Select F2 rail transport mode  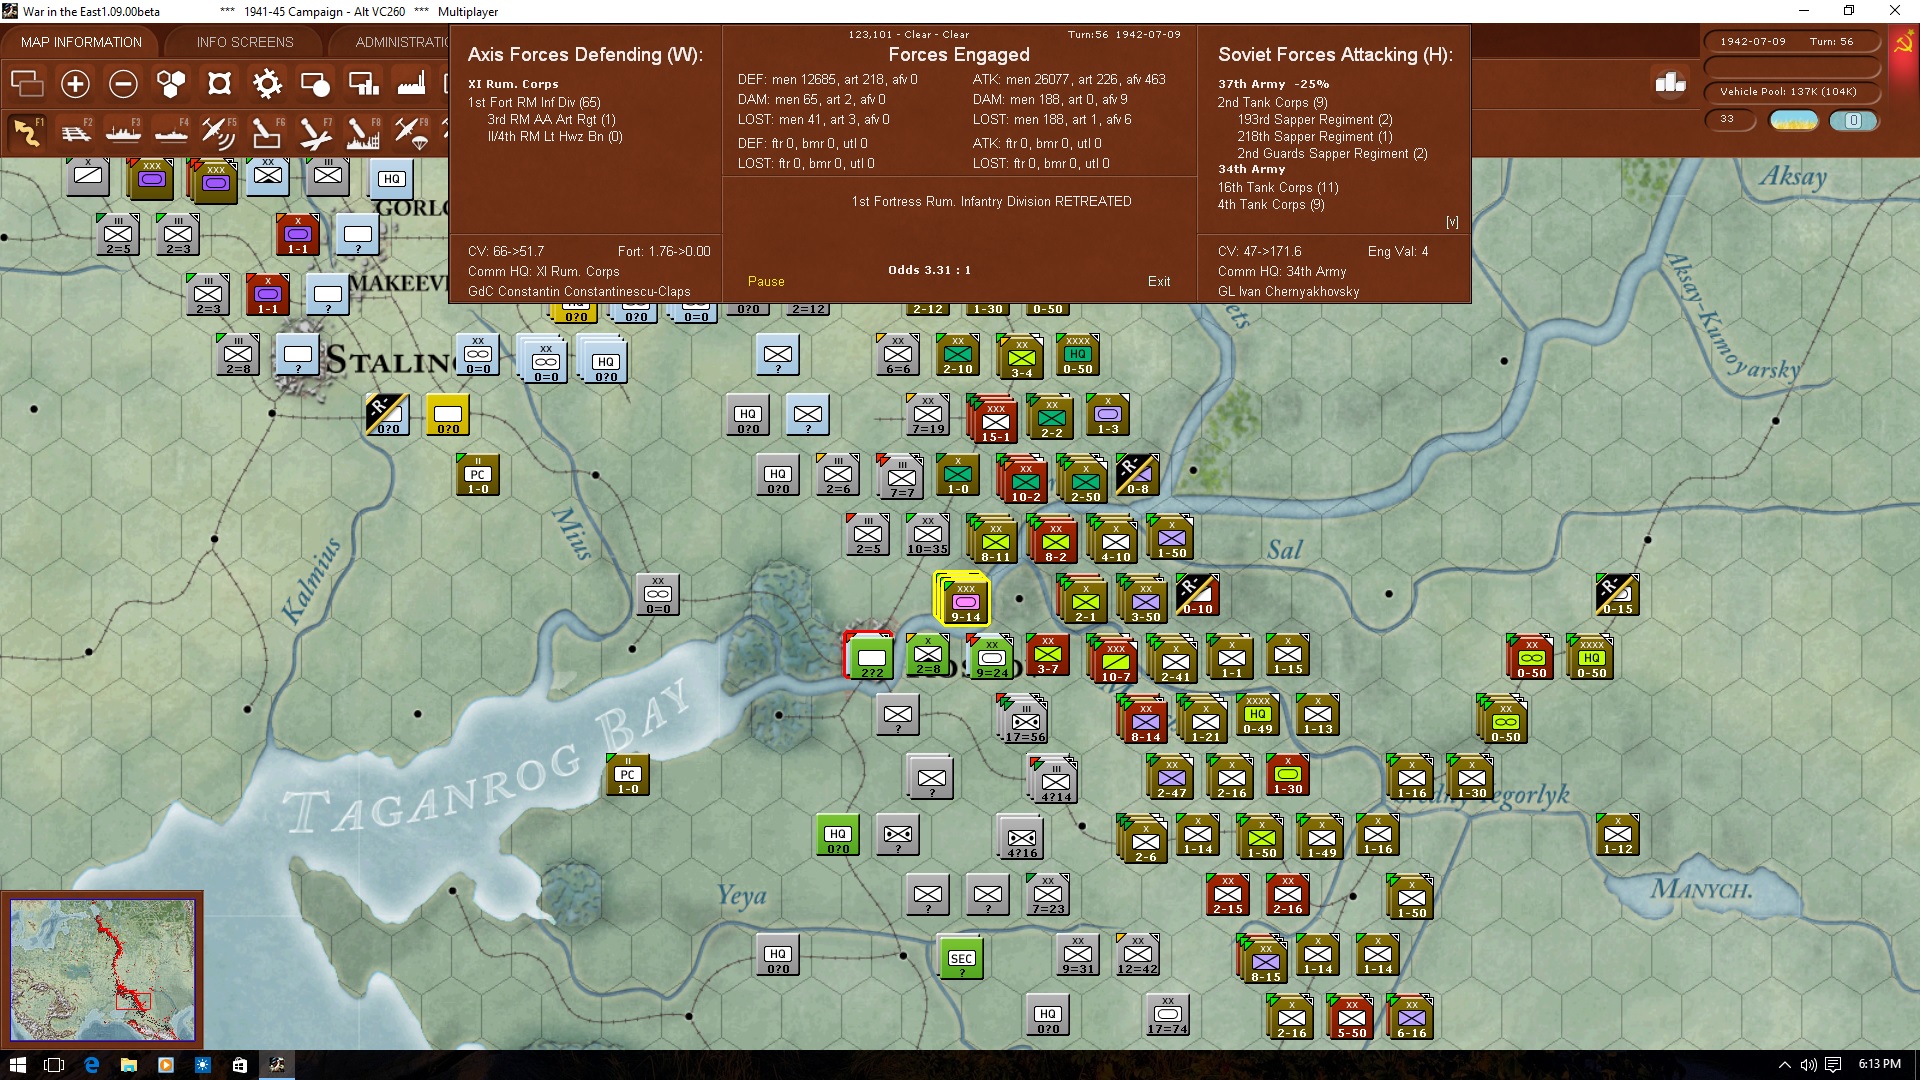pos(75,132)
